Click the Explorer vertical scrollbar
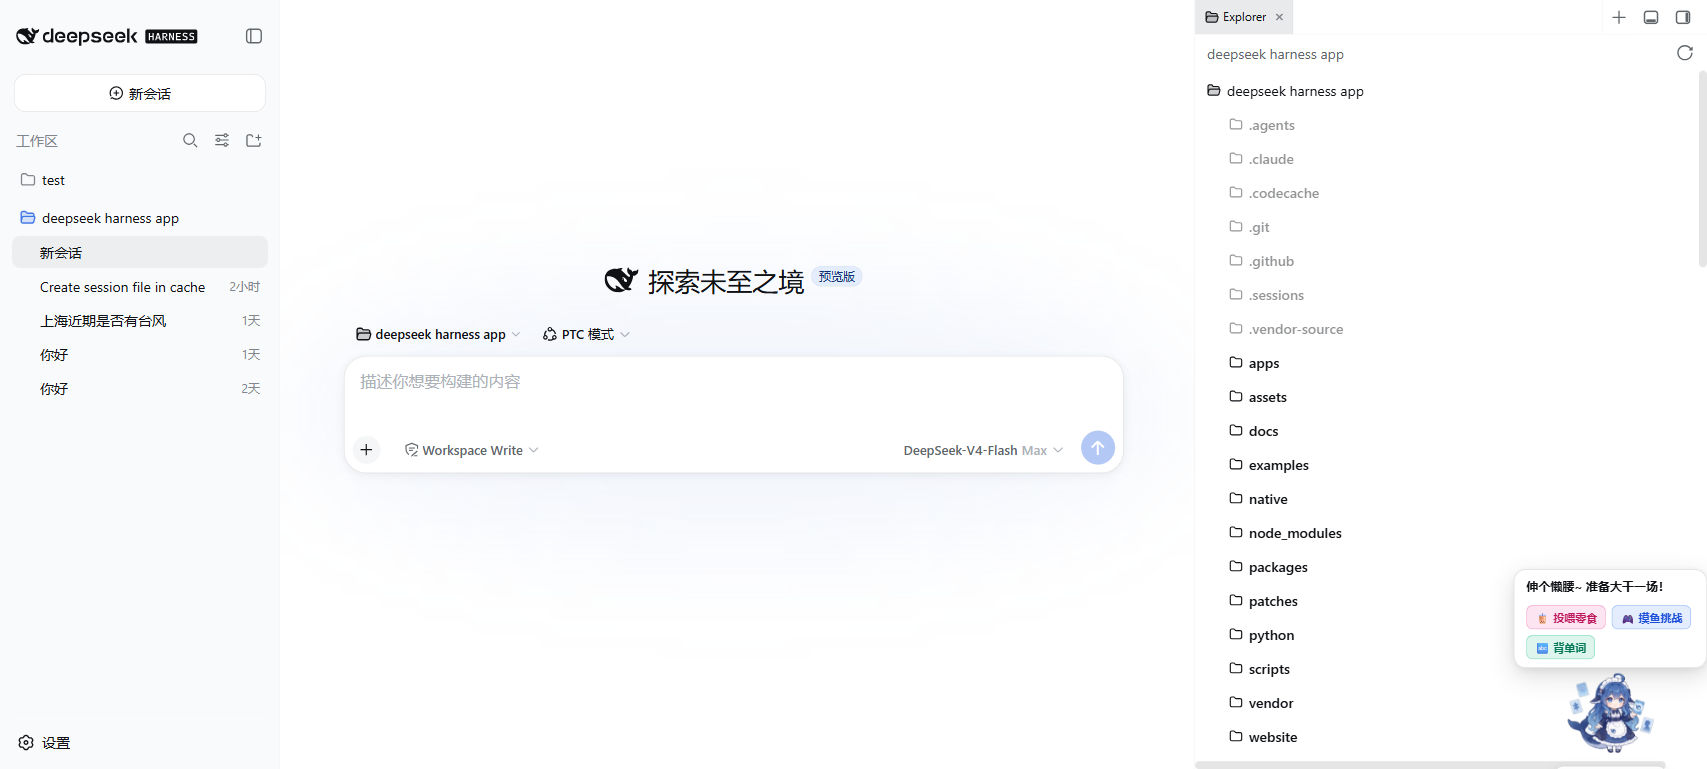Screen dimensions: 1707x769 [1702, 169]
